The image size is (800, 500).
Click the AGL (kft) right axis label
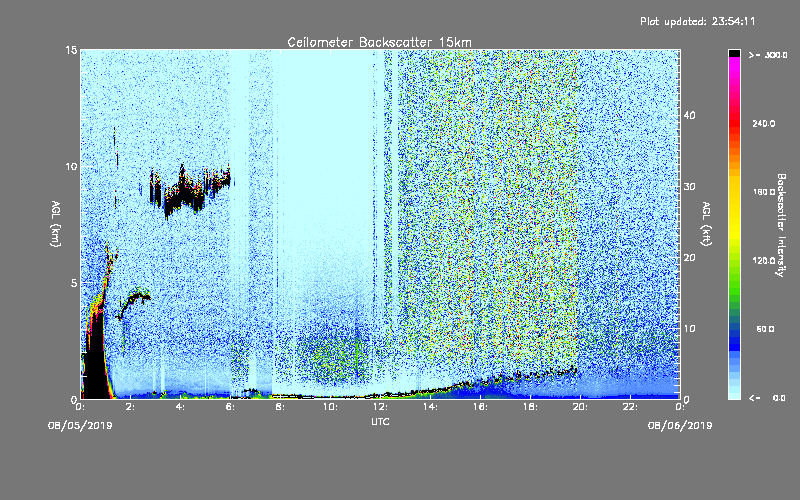pos(706,223)
